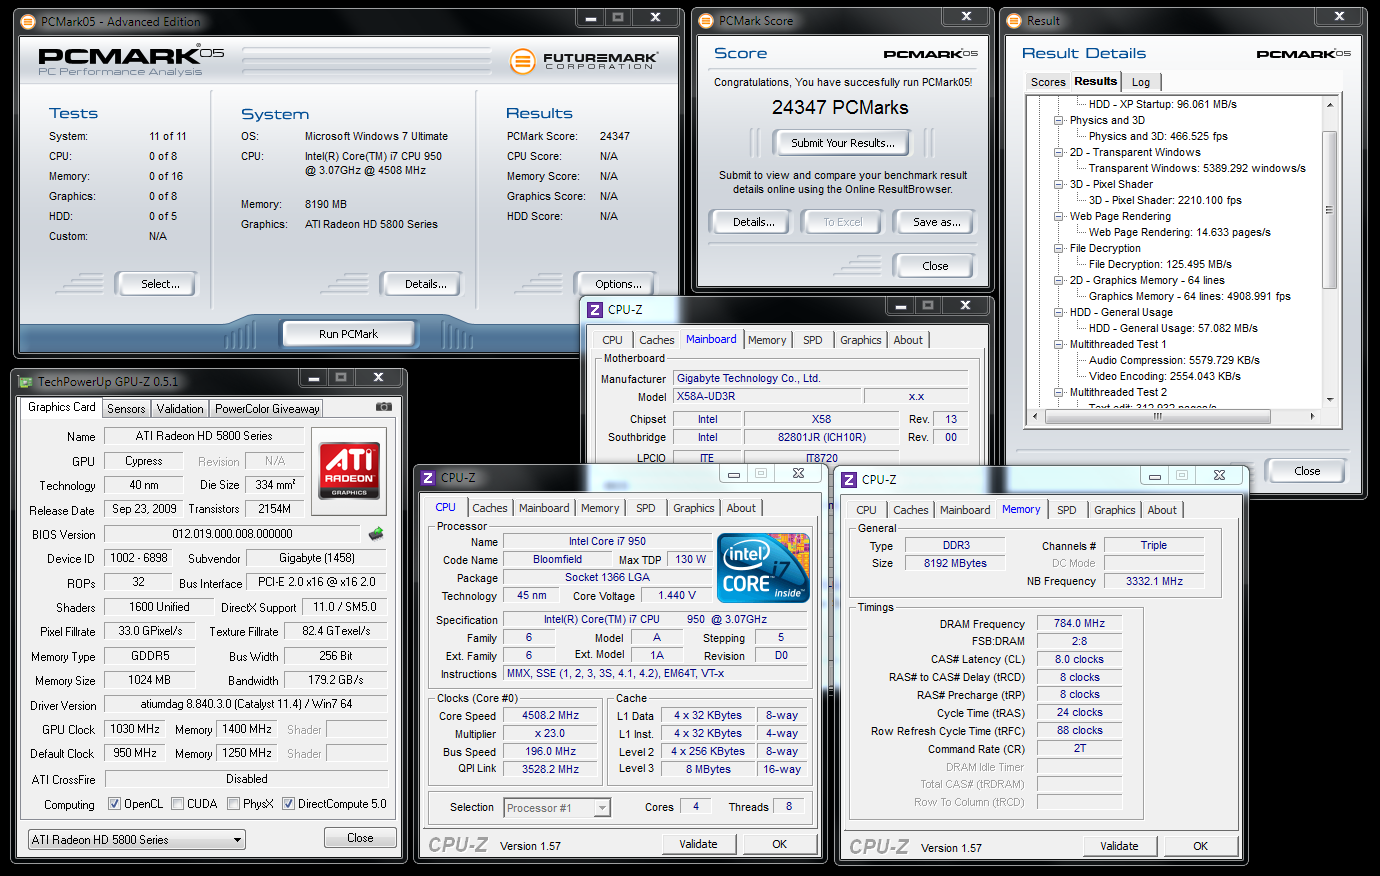Open Graphics tab in CPU-Z Processor window
1380x876 pixels.
(x=694, y=508)
